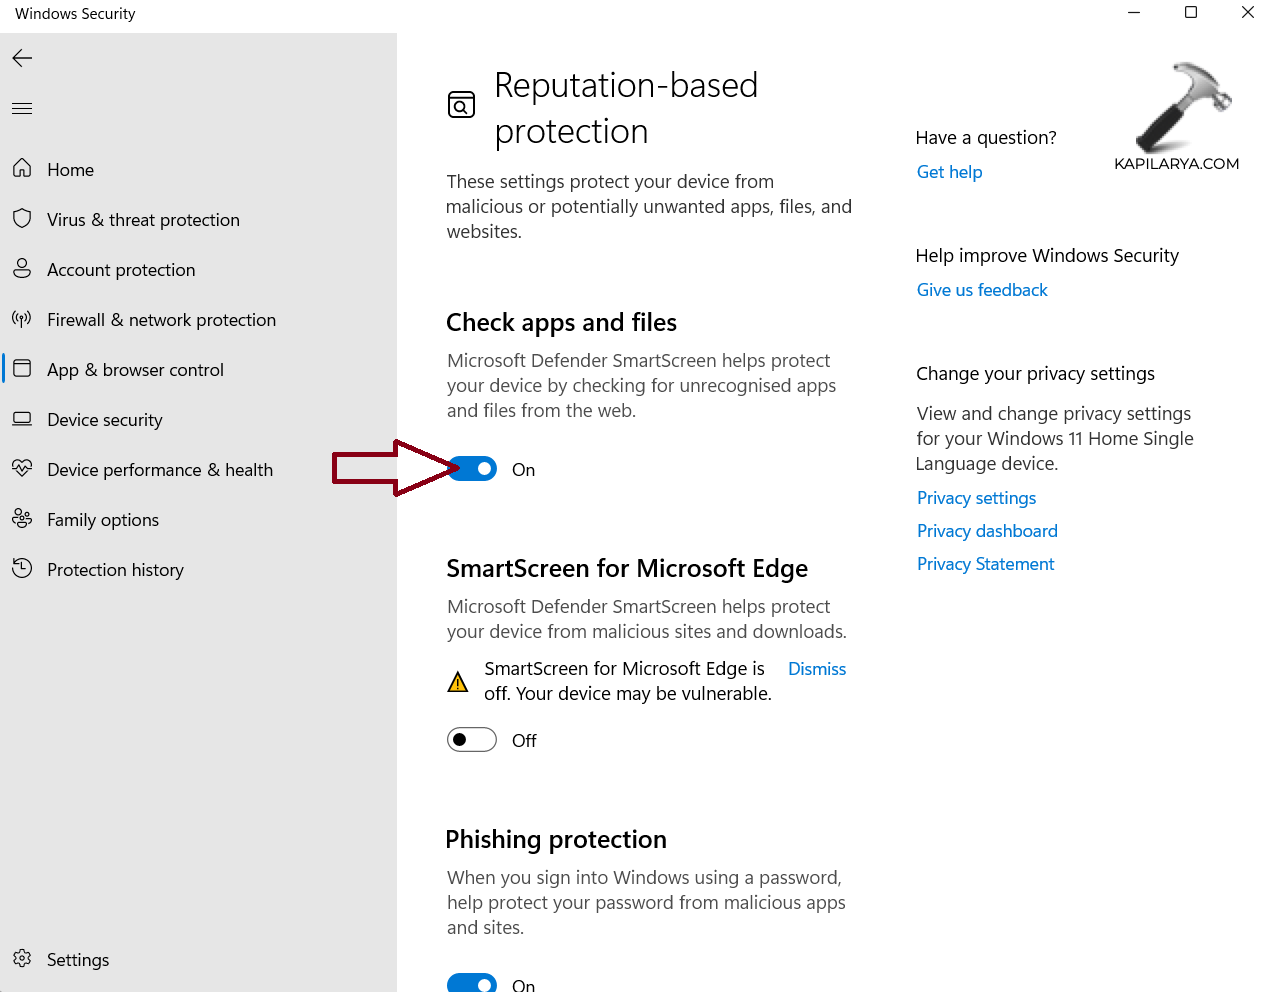Dismiss the SmartScreen Edge warning
This screenshot has height=992, width=1269.
pyautogui.click(x=816, y=669)
